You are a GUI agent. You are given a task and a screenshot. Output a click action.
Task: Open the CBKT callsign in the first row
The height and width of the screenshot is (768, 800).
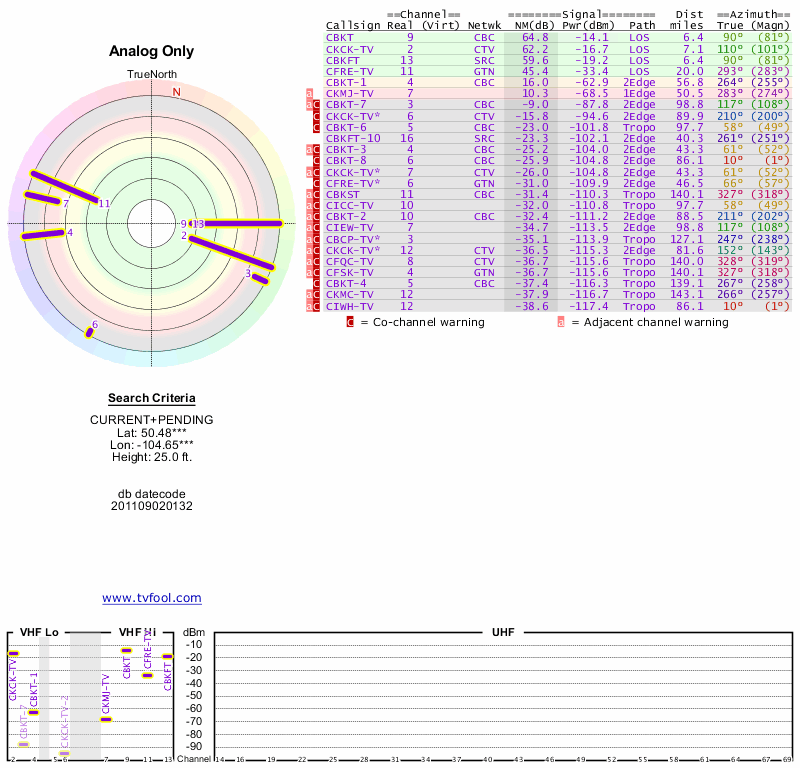click(x=338, y=37)
